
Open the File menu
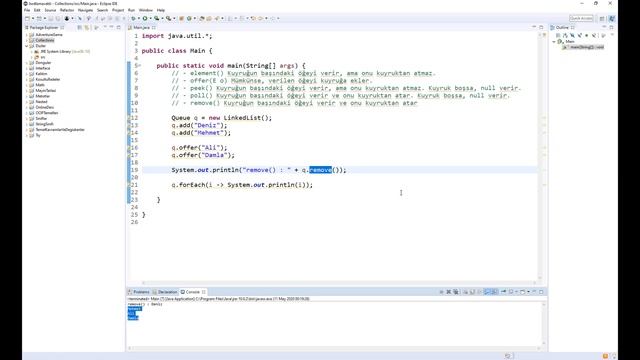coord(27,10)
